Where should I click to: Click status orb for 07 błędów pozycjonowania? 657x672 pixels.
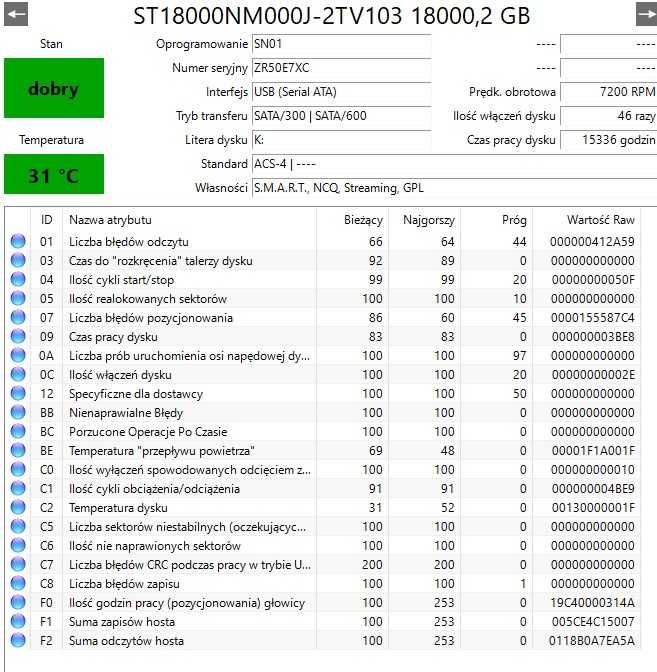18,317
